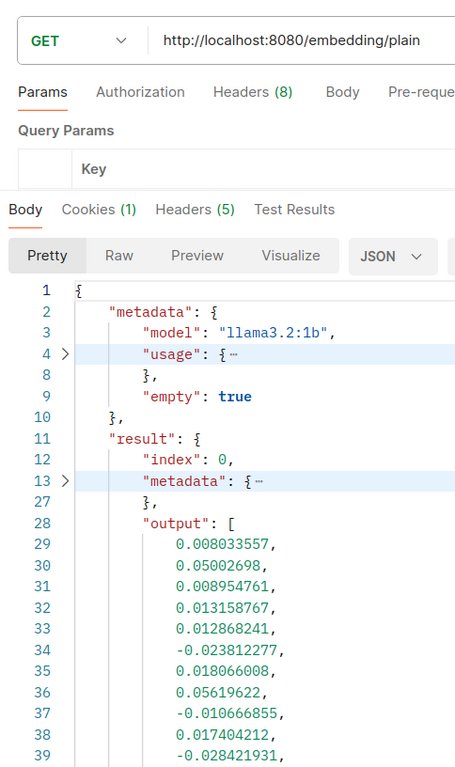
Task: Click the "llama3.2:1b" model value
Action: click(x=273, y=333)
